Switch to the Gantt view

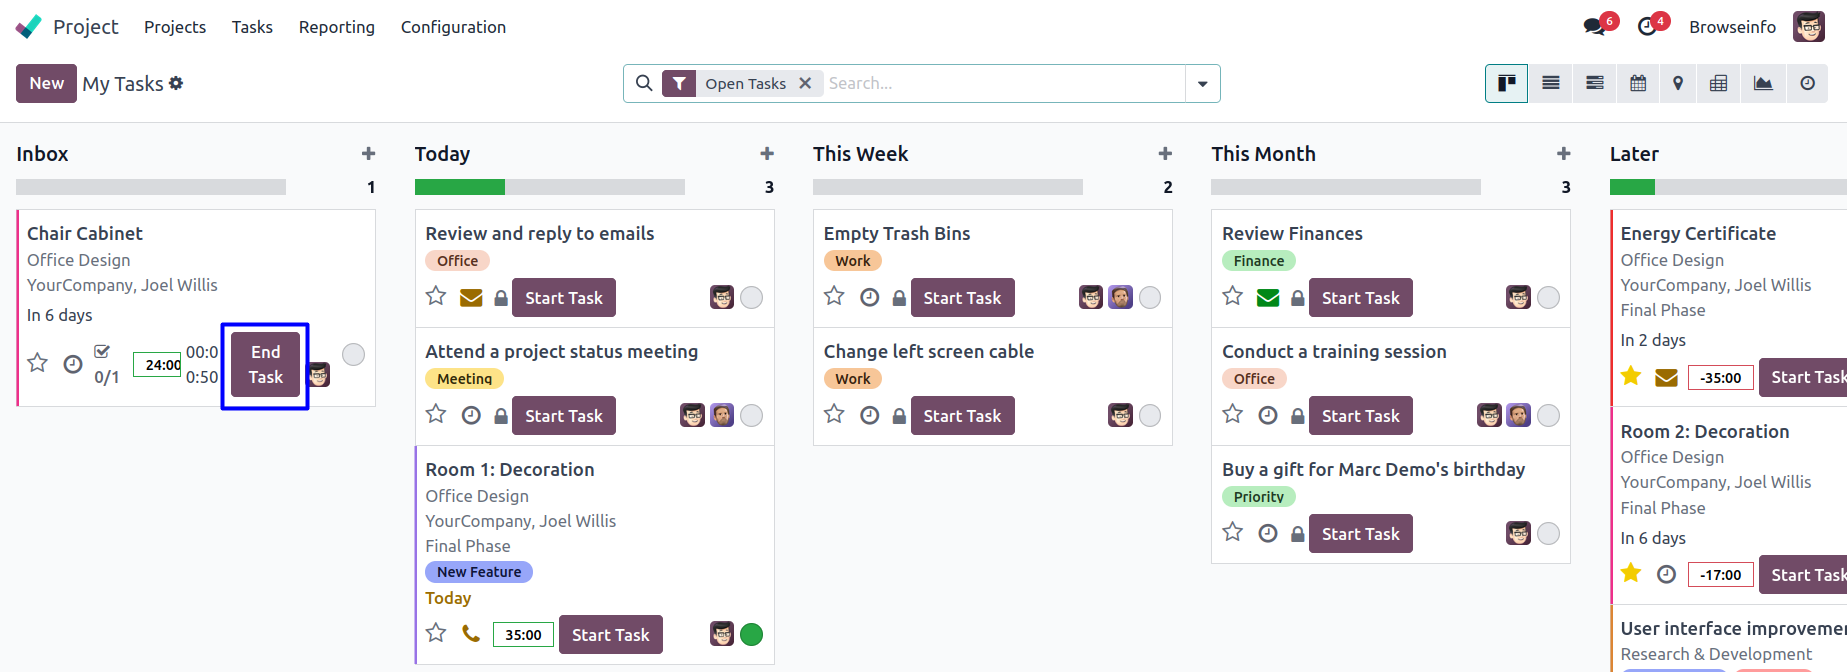(1595, 83)
